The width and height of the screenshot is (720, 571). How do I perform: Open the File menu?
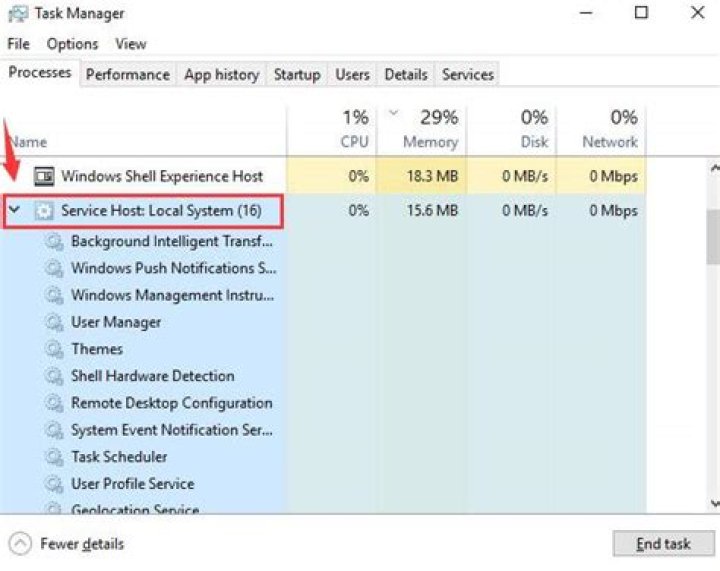[18, 44]
